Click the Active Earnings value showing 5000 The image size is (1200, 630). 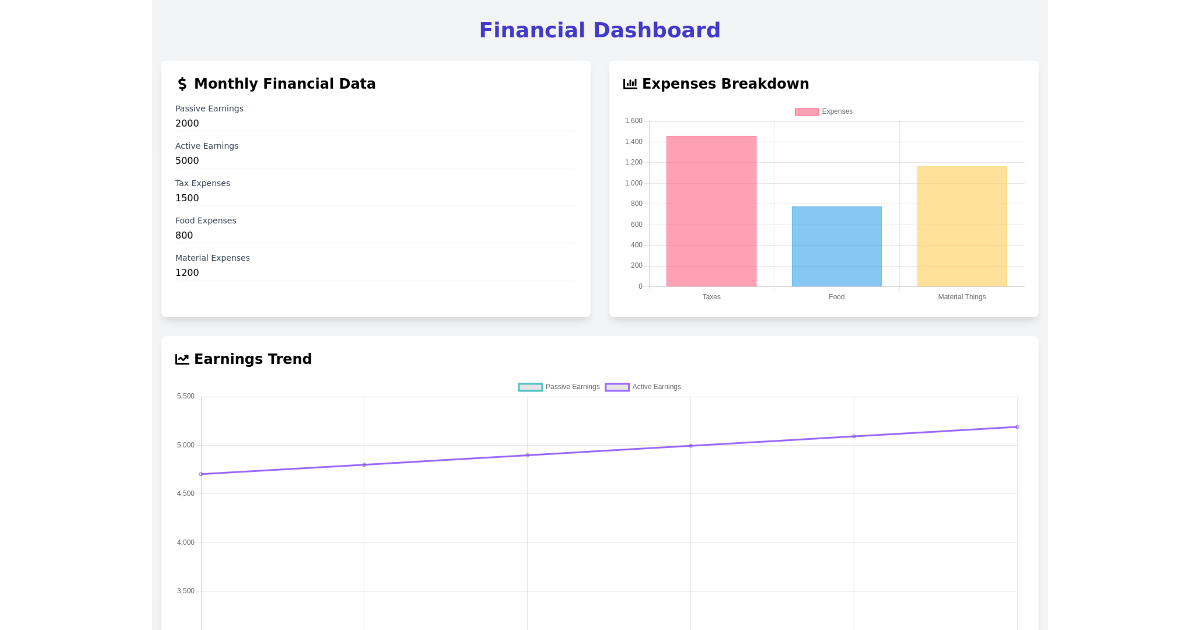186,160
